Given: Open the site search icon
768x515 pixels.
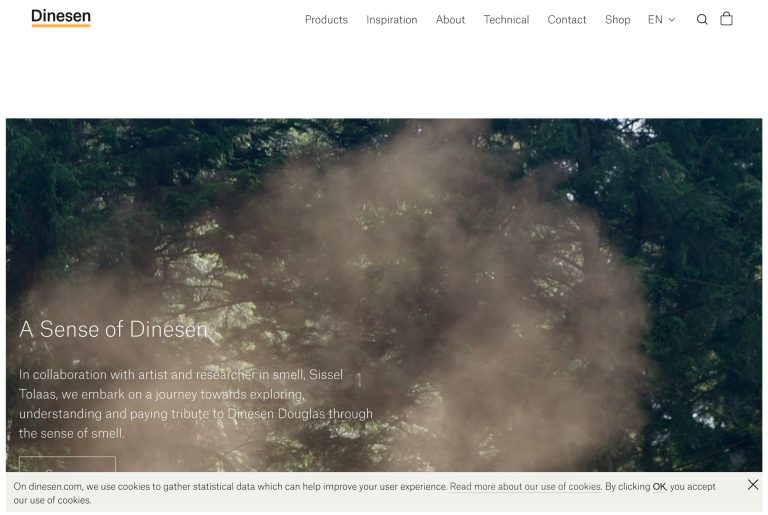Looking at the screenshot, I should click(x=702, y=20).
